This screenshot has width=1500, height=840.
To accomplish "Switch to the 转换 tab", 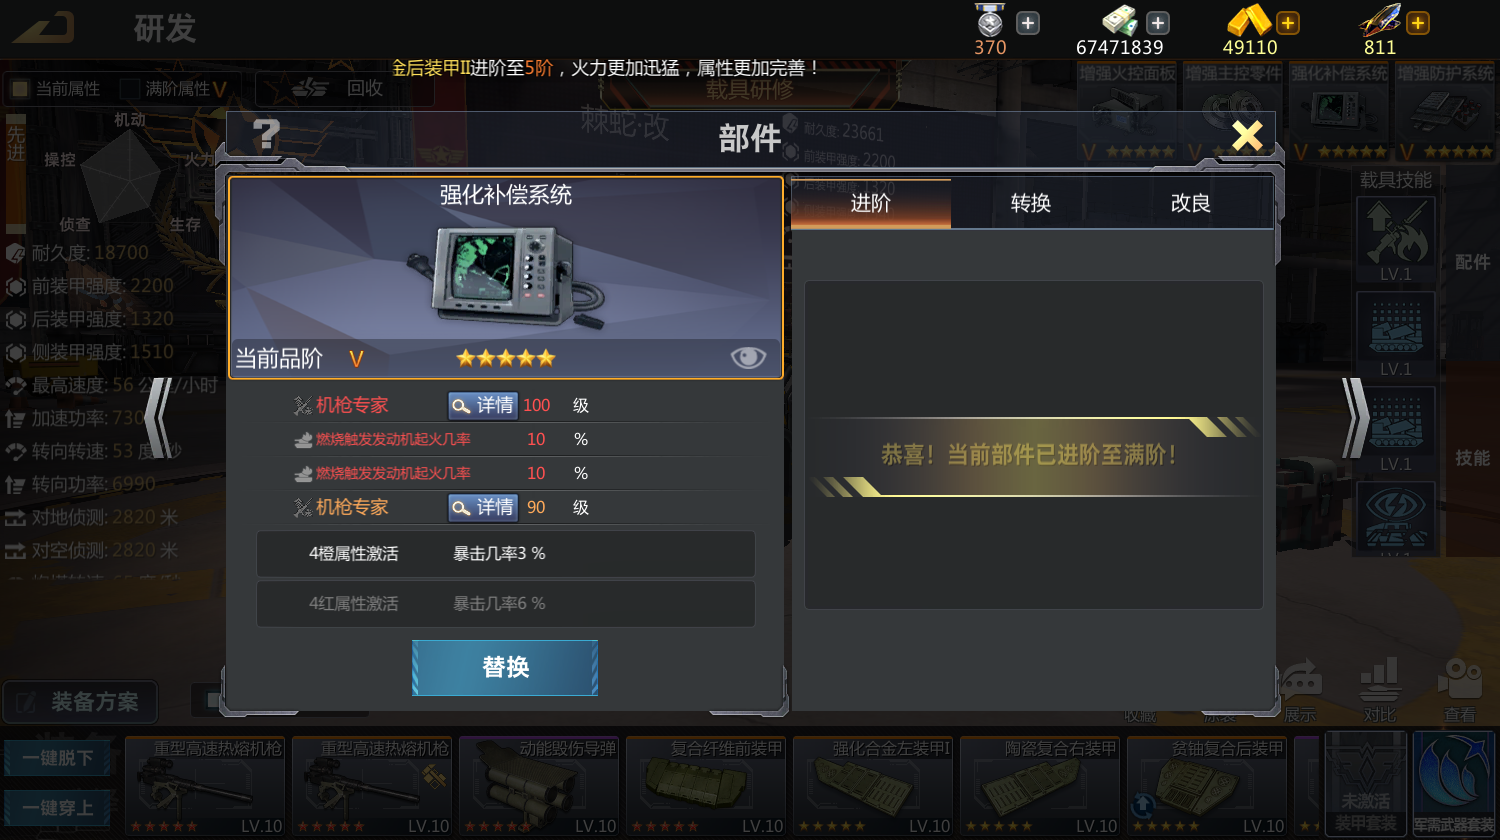I will coord(1031,203).
